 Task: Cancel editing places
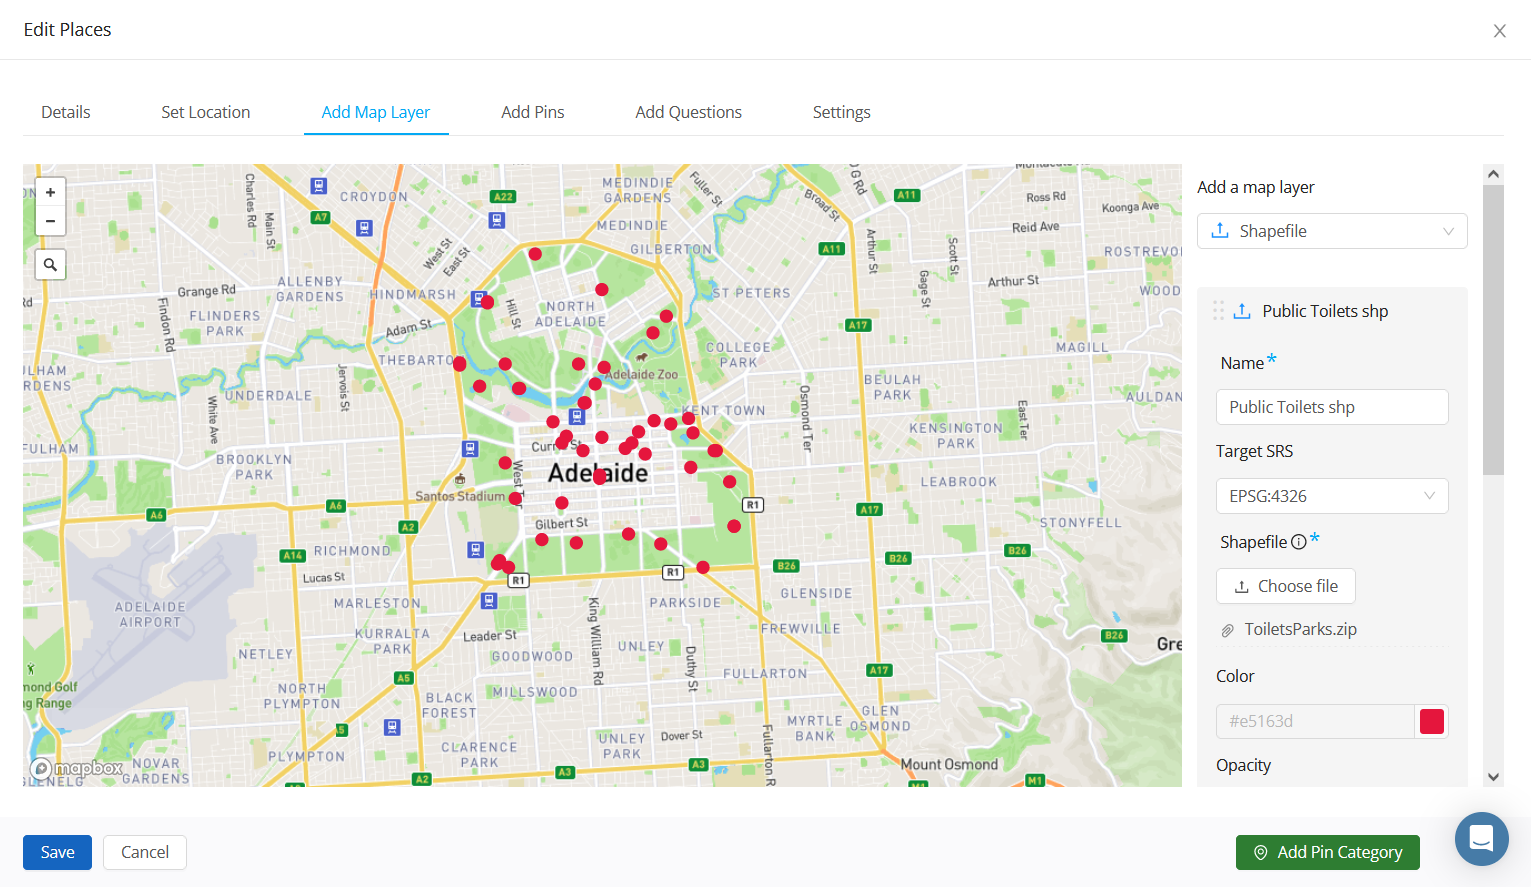[x=145, y=852]
